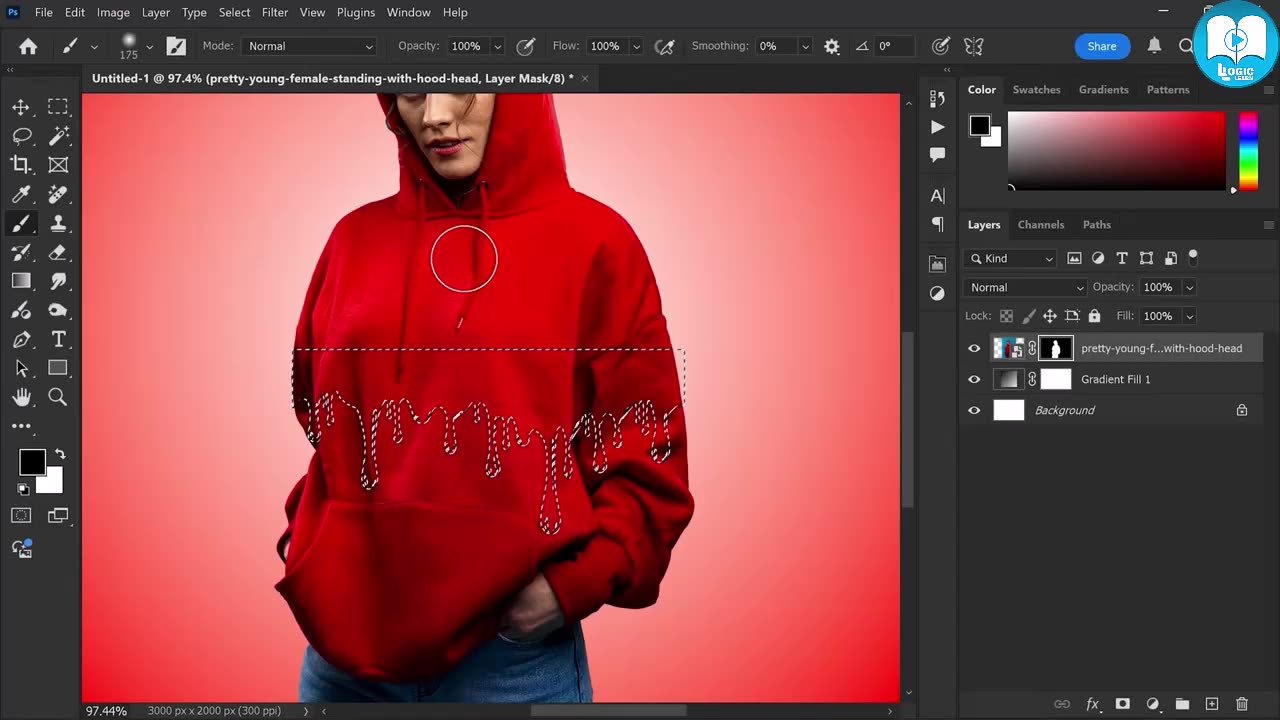
Task: Open the brush Mode dropdown
Action: point(309,46)
